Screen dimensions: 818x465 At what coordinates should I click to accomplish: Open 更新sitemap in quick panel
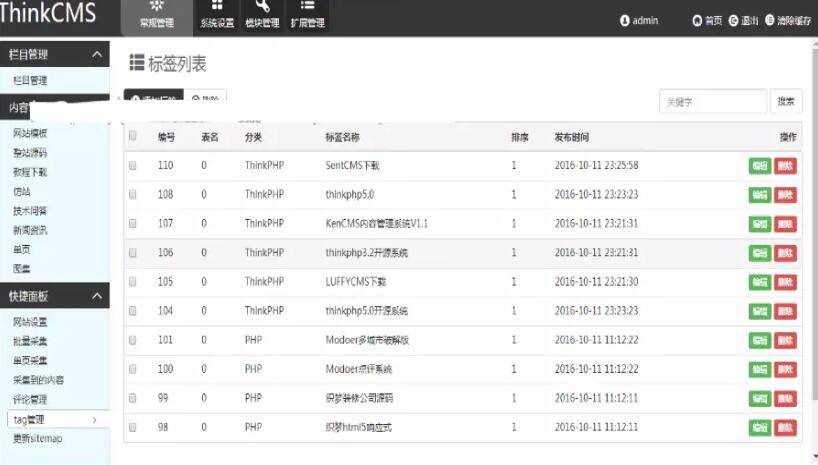pyautogui.click(x=38, y=438)
